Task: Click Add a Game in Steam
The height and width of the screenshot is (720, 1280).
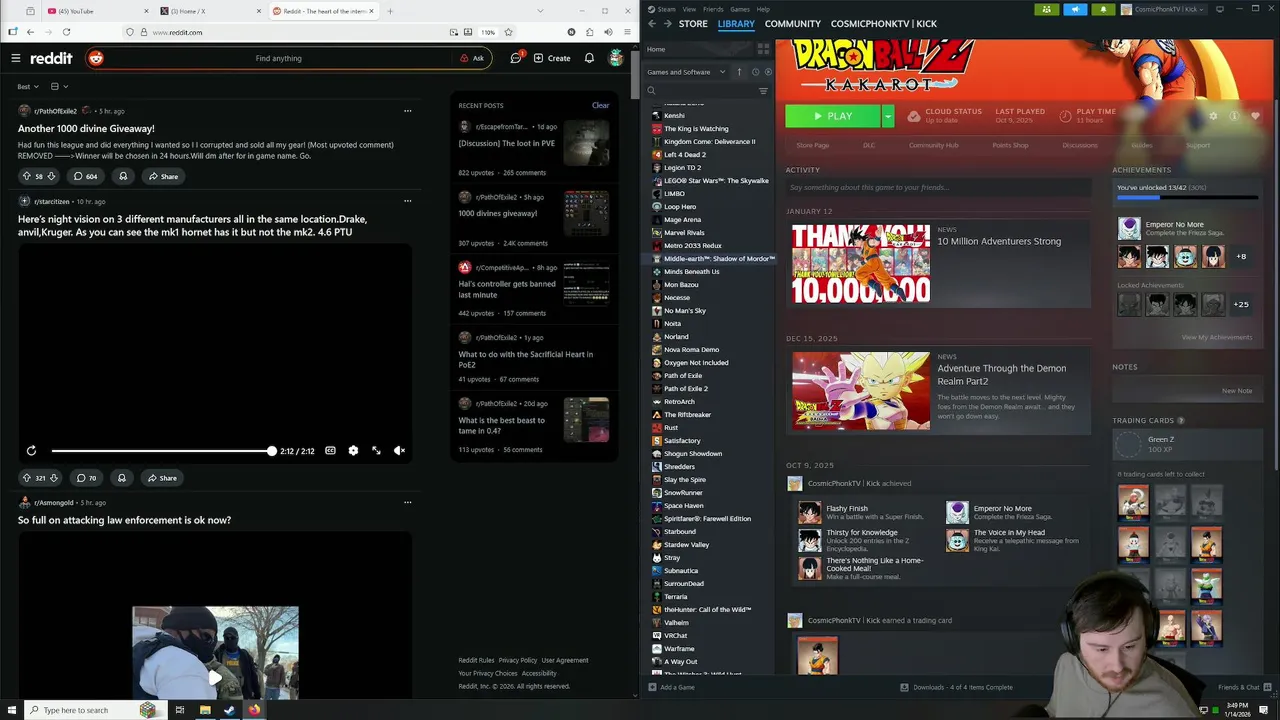Action: coord(671,687)
